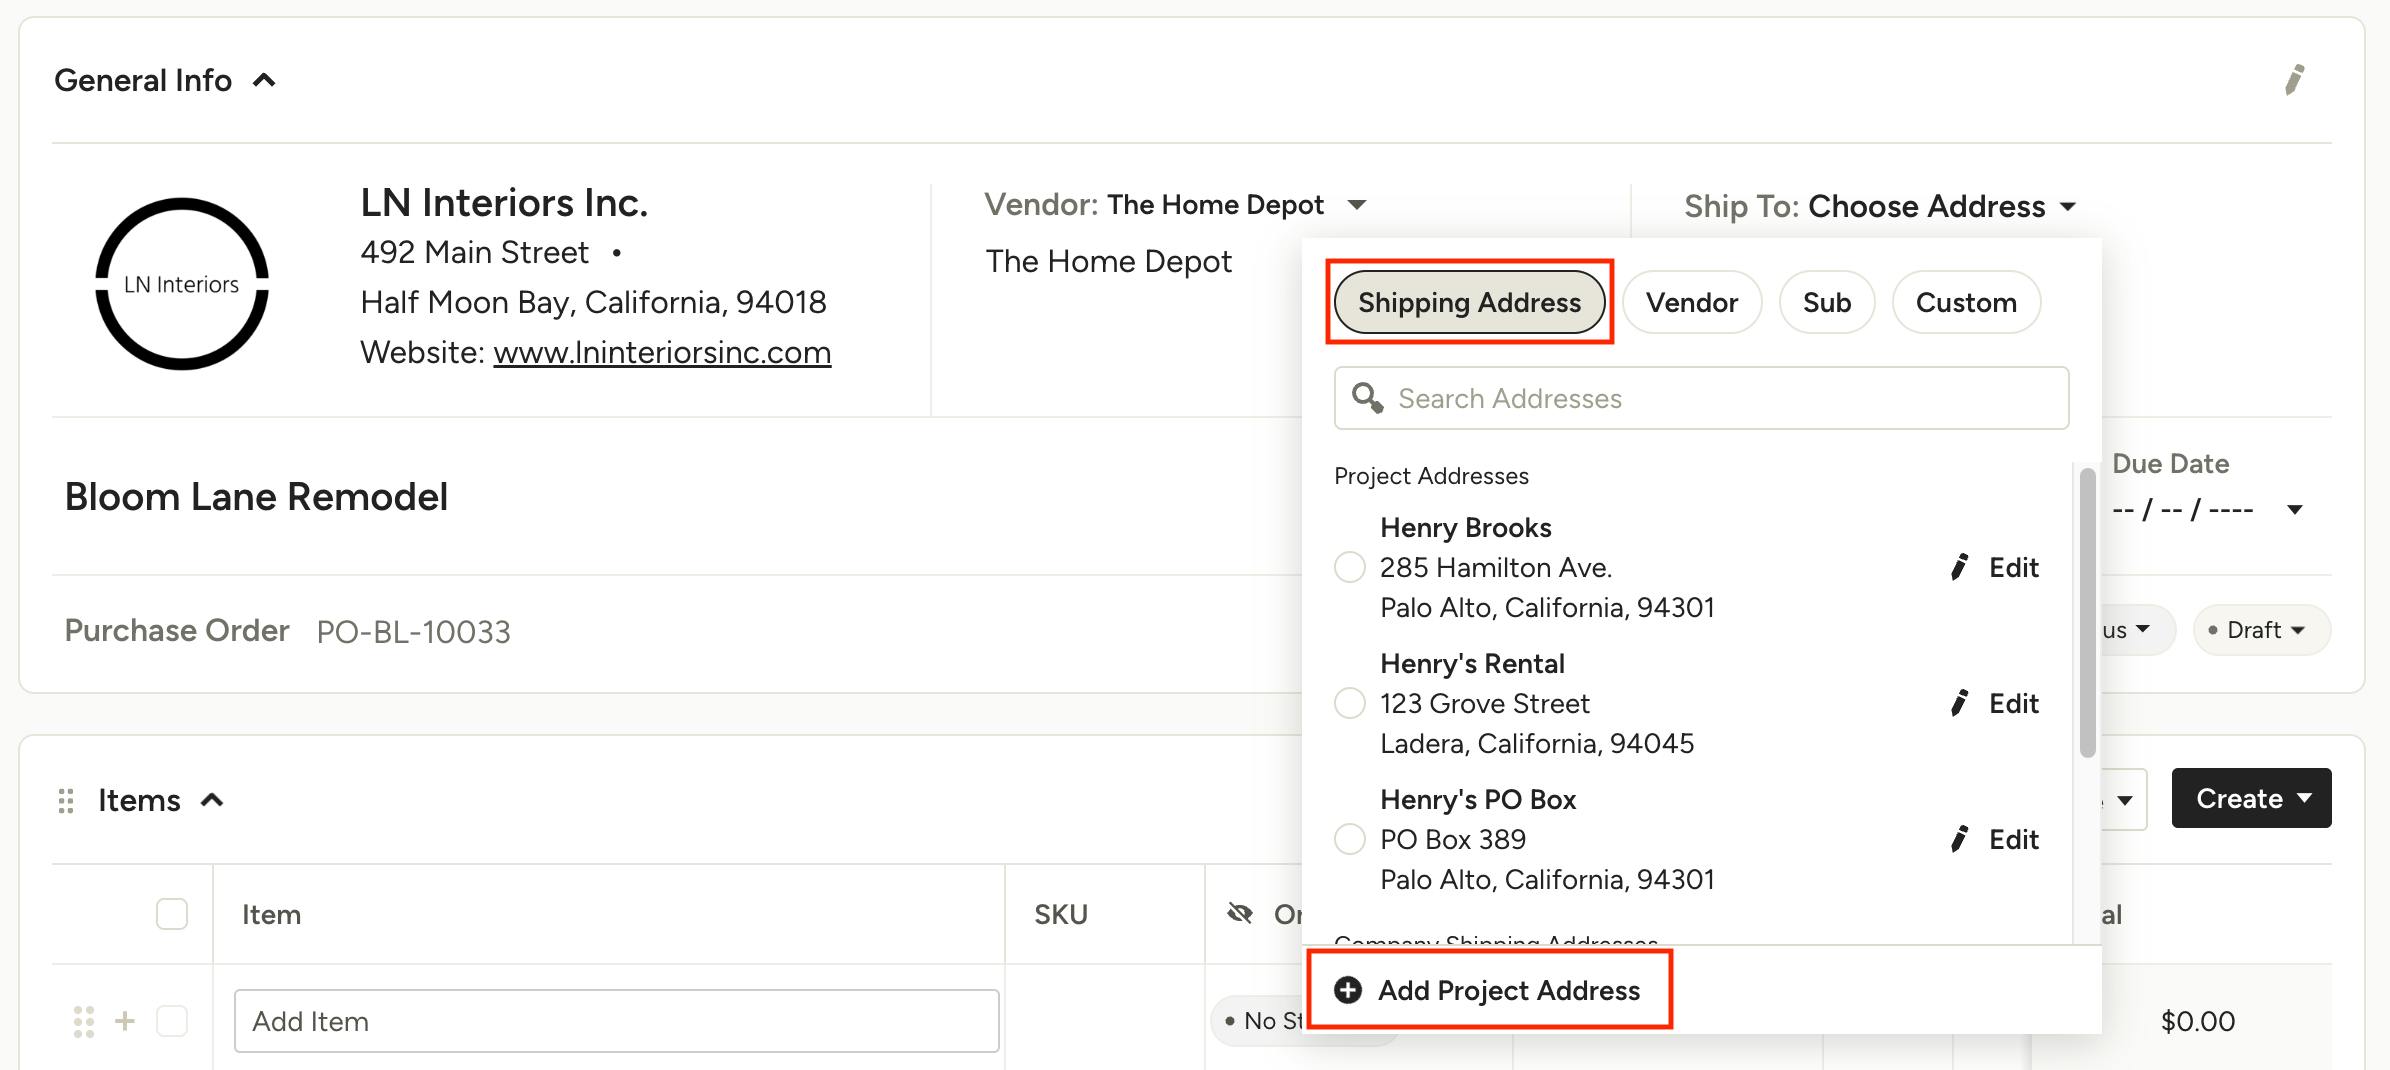Click into the Search Addresses field

1701,398
